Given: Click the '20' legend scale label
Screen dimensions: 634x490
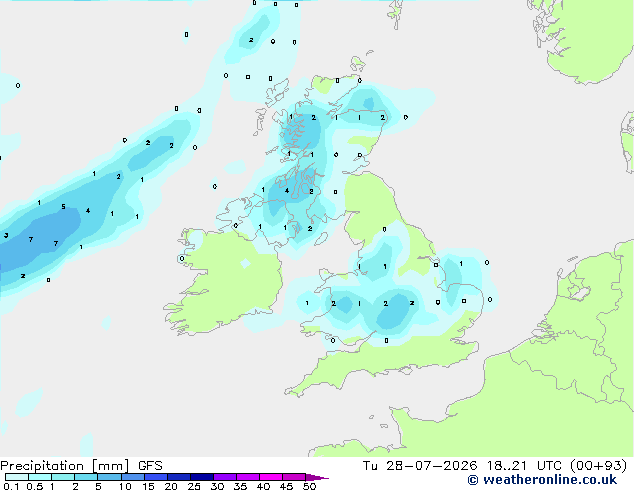Looking at the screenshot, I should click(x=171, y=486).
